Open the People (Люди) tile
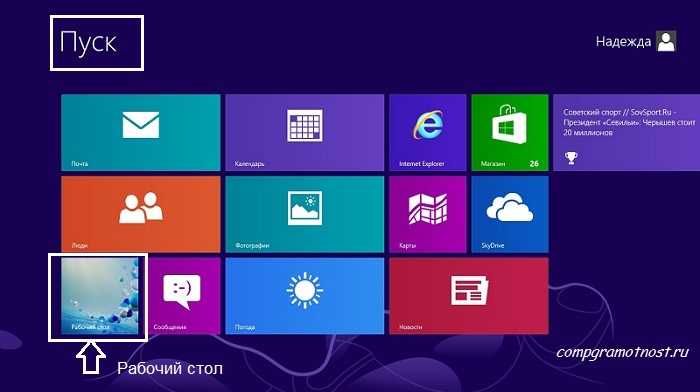 click(x=141, y=214)
